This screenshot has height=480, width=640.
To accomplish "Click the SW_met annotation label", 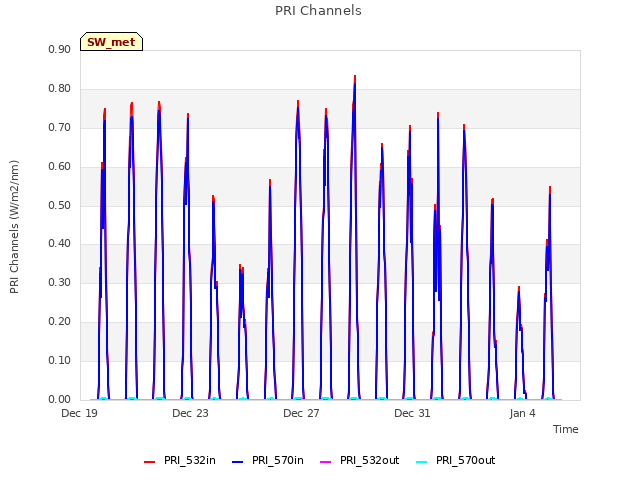I will tap(111, 42).
